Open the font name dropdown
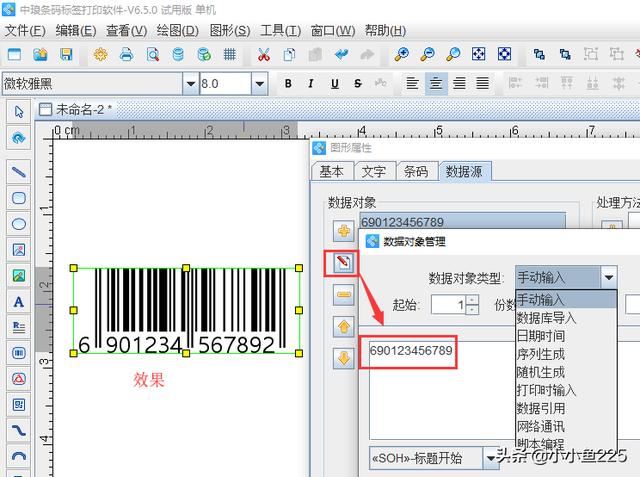The image size is (640, 477). click(x=190, y=84)
